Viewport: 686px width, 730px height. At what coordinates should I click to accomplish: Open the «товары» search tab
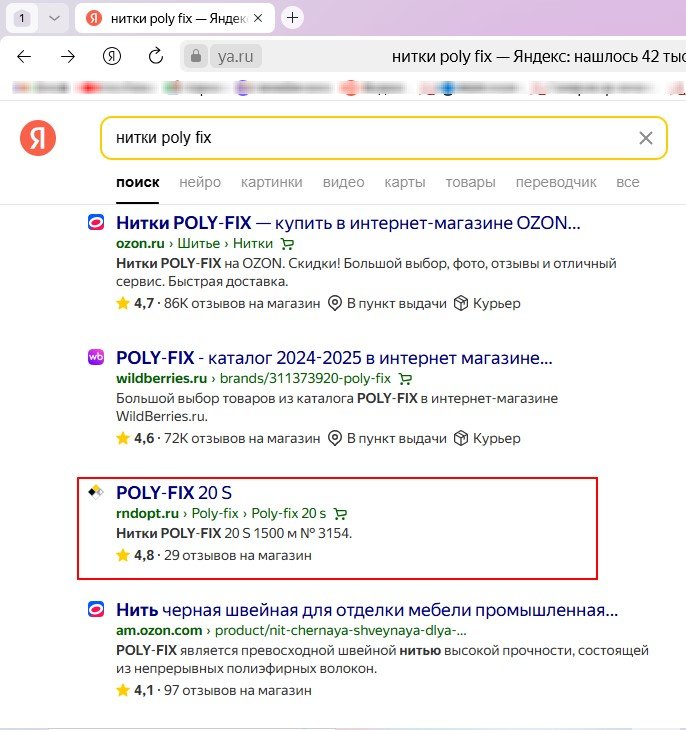click(470, 182)
